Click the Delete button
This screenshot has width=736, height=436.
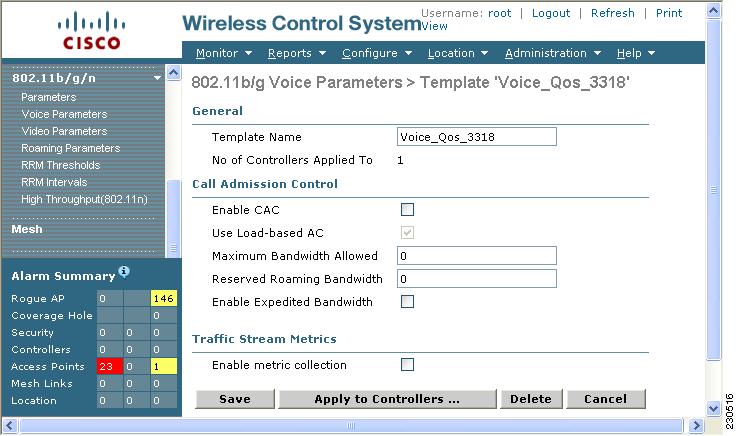(531, 399)
